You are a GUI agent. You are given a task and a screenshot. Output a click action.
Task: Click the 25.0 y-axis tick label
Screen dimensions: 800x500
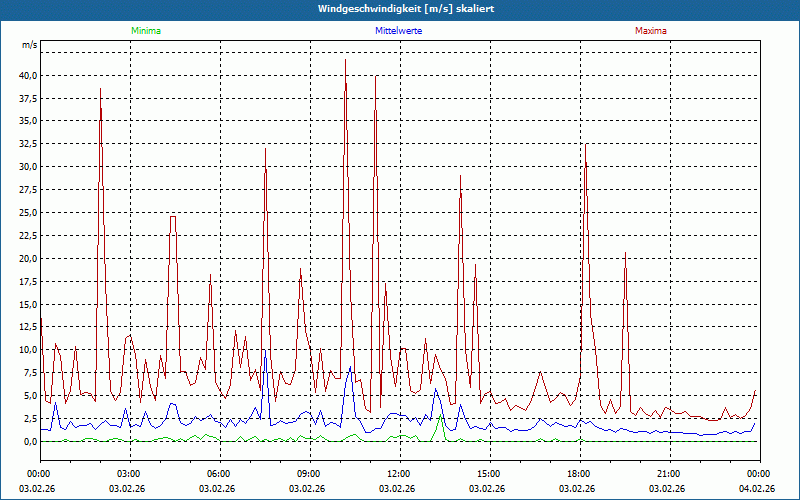click(26, 213)
